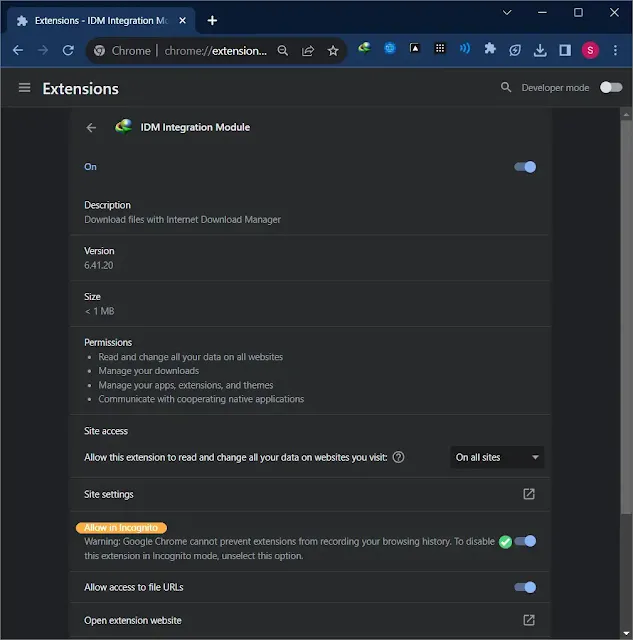The width and height of the screenshot is (633, 640).
Task: Toggle Allow access to file URLs switch
Action: pyautogui.click(x=525, y=587)
